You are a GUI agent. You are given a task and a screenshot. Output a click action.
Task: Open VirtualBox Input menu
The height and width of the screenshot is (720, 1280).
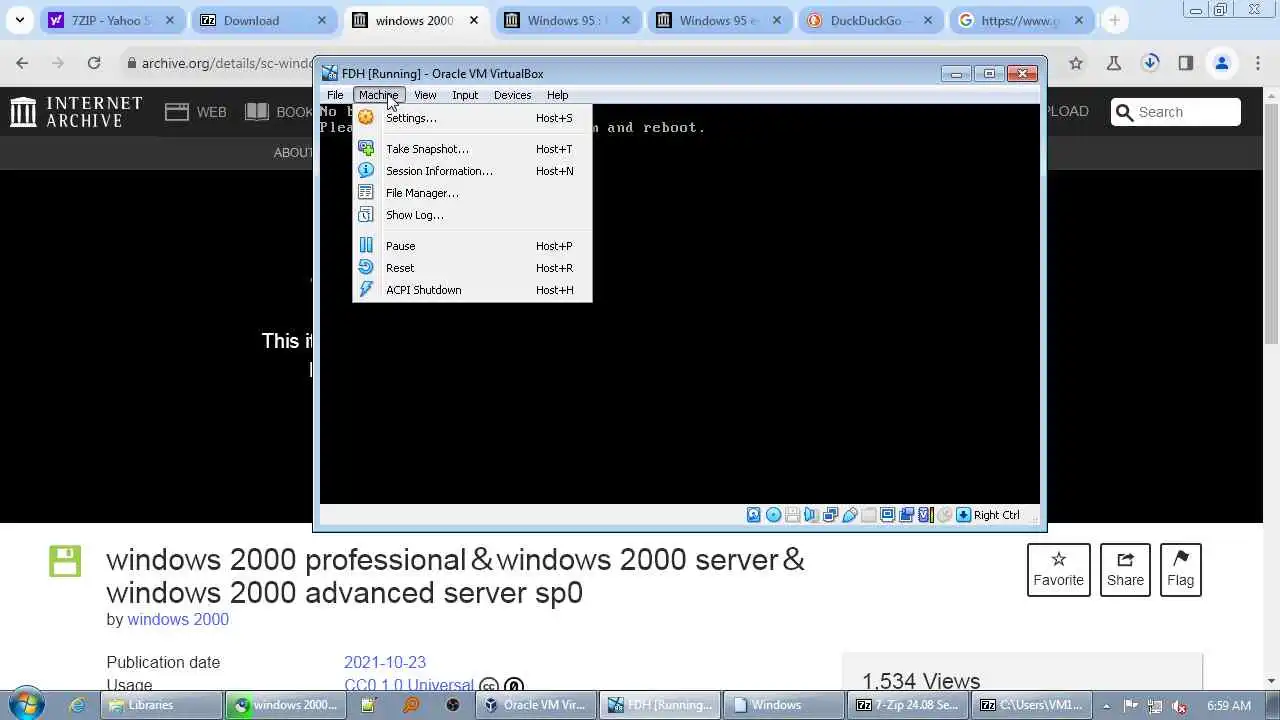[x=465, y=95]
